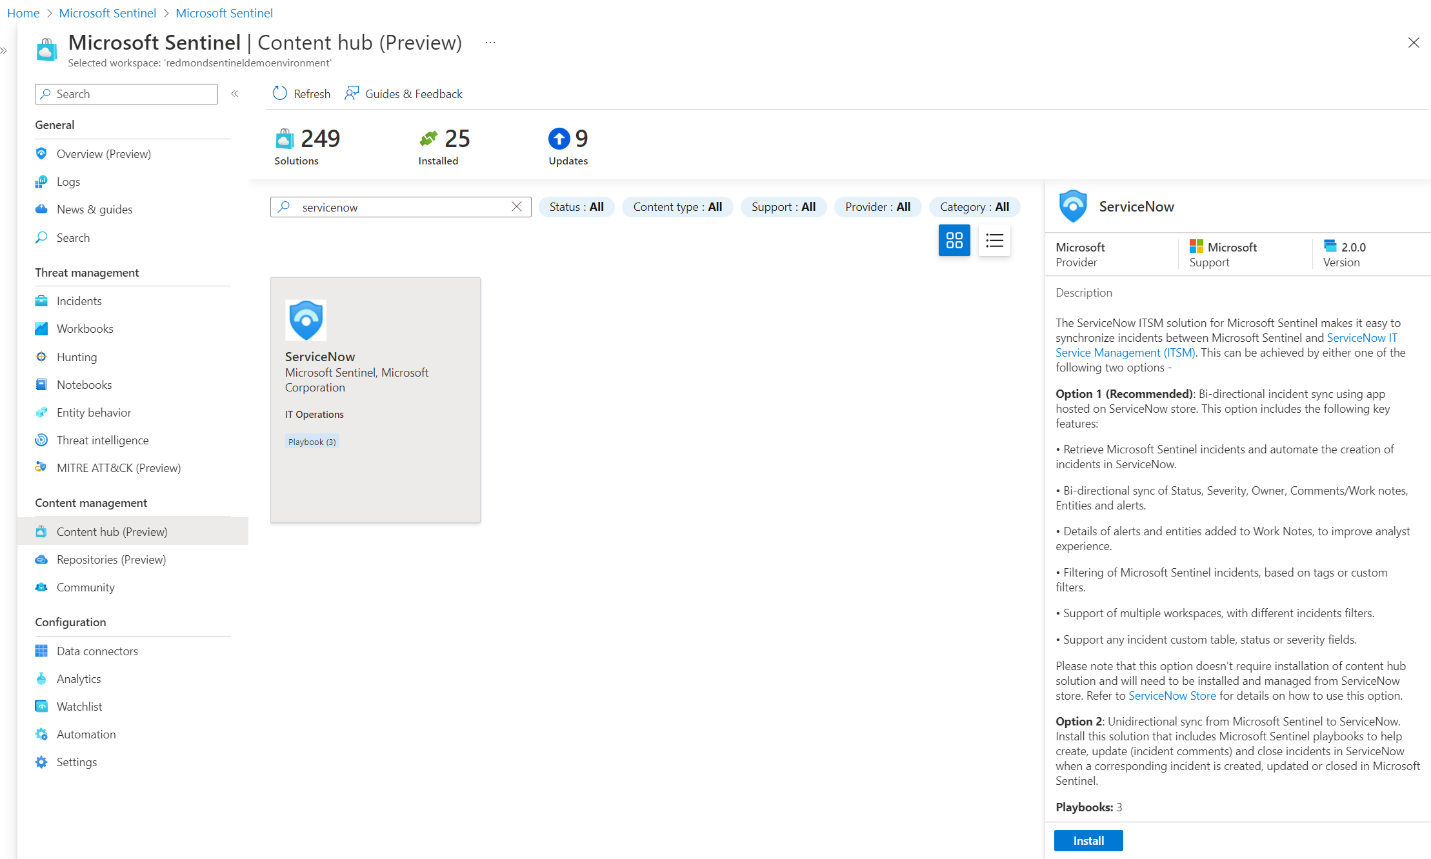The image size is (1431, 859).
Task: Click the Community icon
Action: (41, 587)
